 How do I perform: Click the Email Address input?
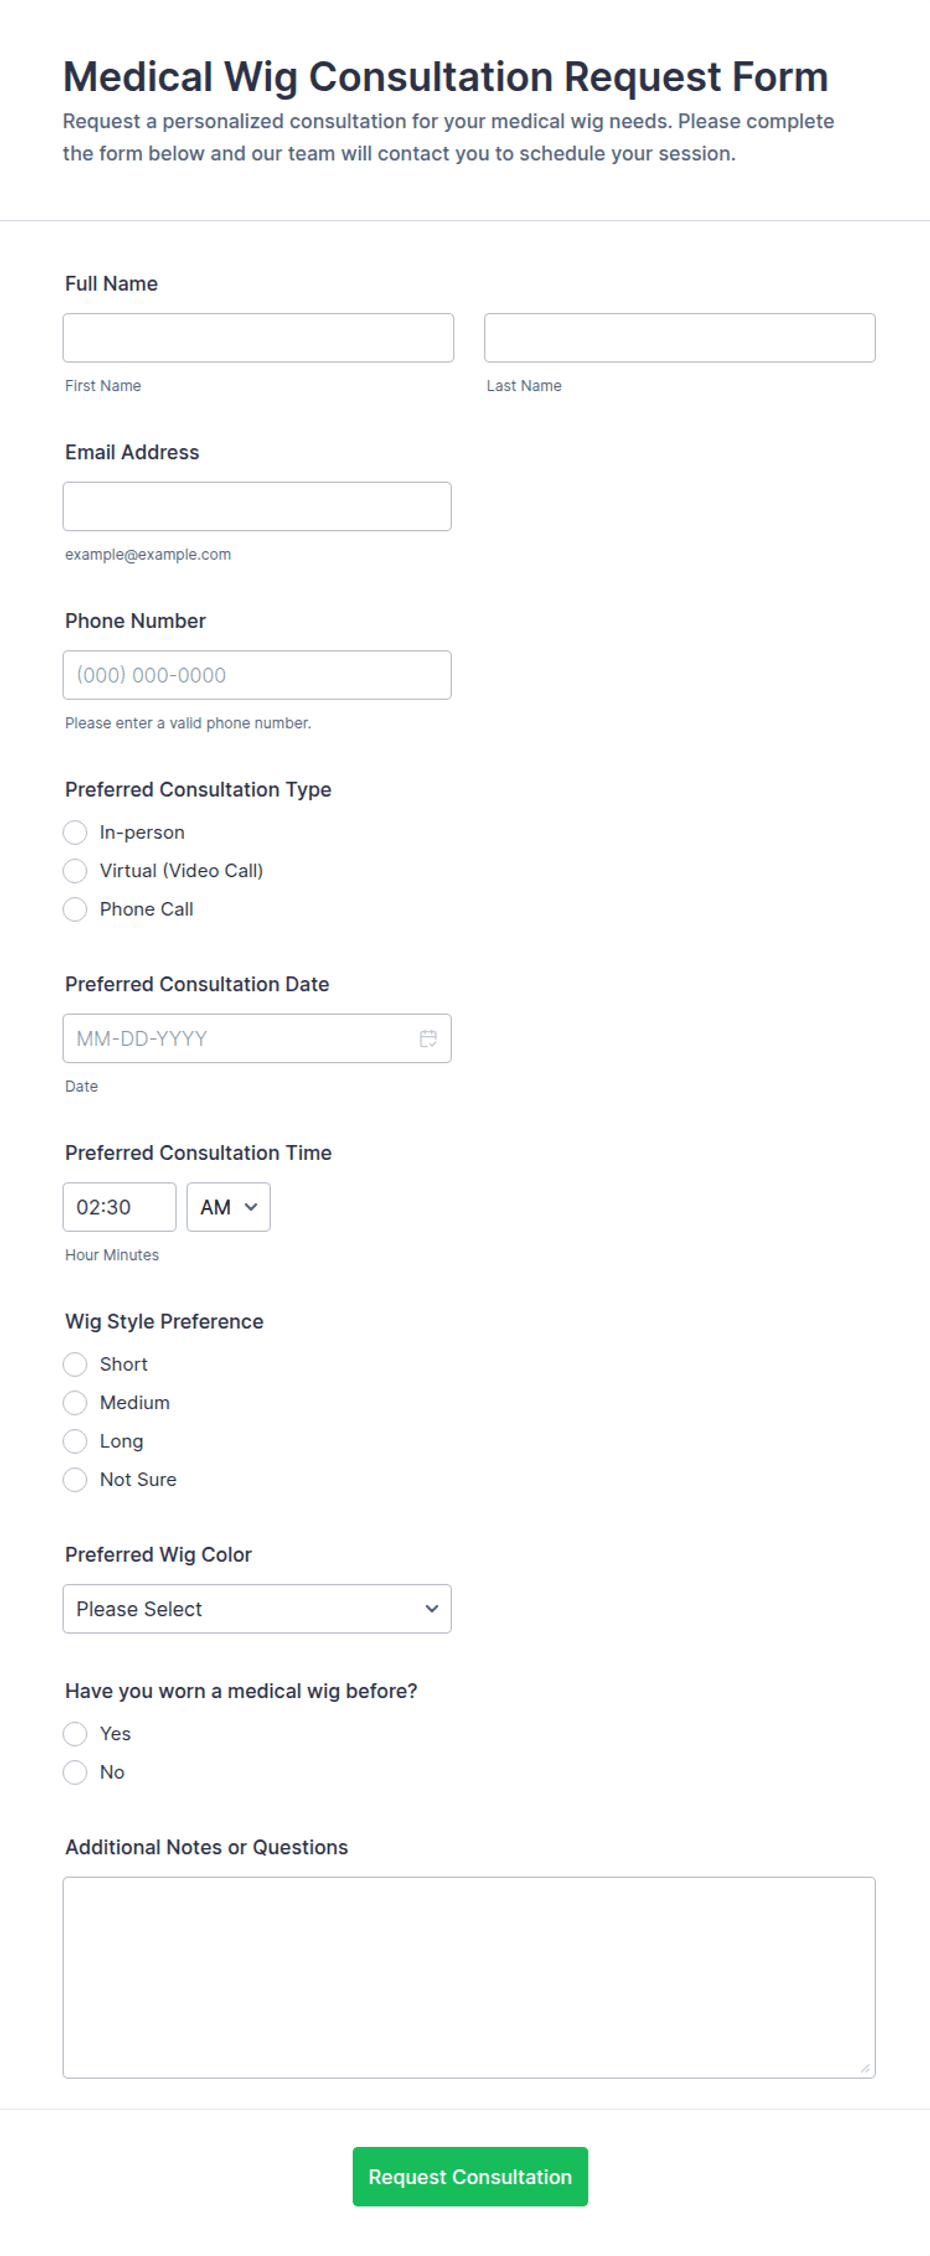tap(257, 507)
